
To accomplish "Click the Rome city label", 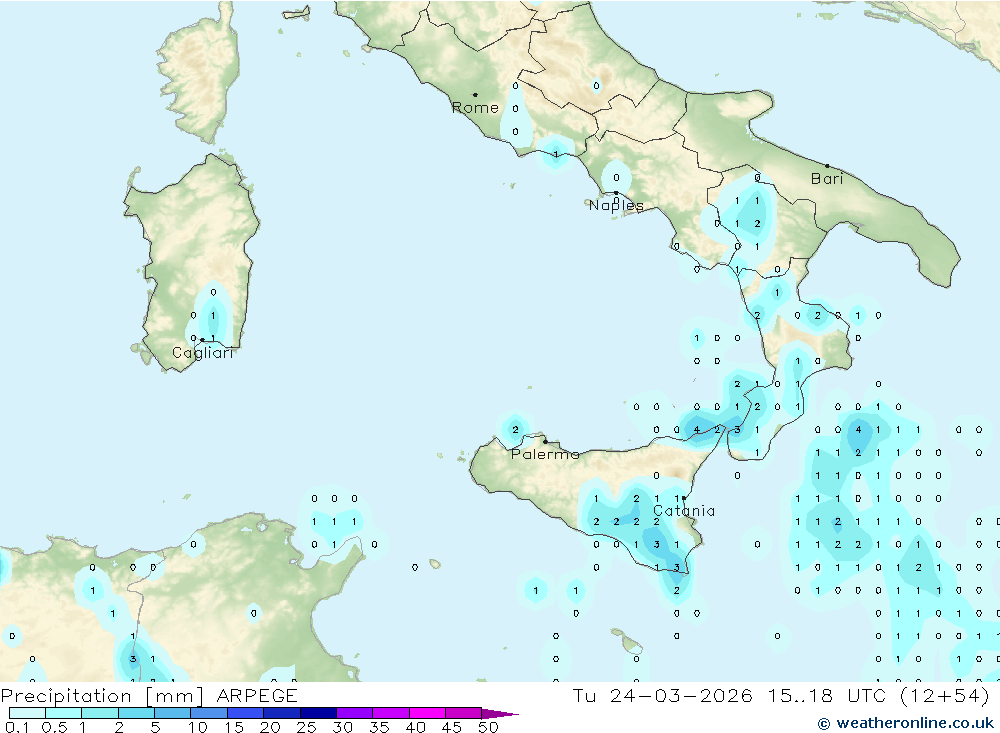I will click(475, 108).
